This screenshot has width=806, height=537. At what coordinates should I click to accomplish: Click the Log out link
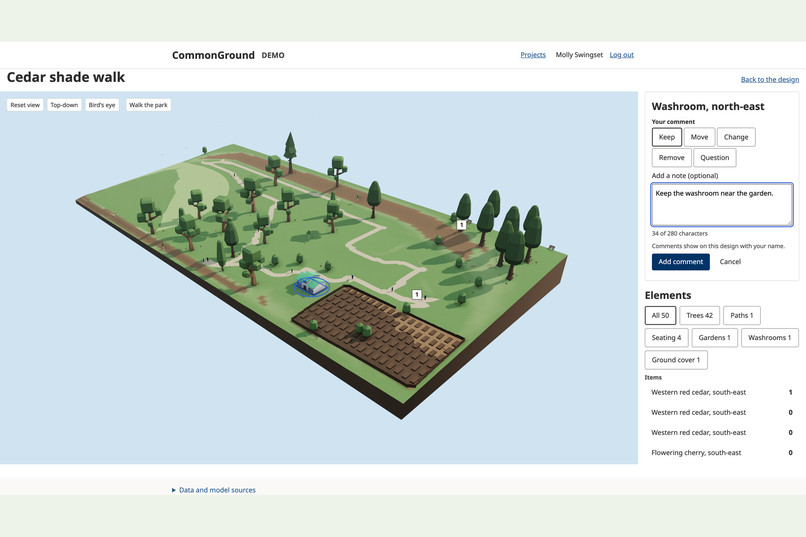click(x=621, y=54)
